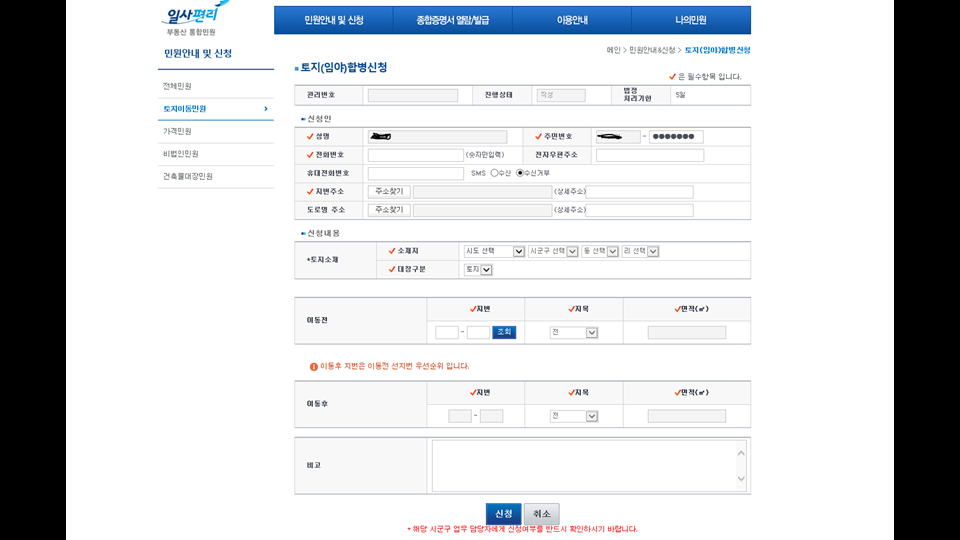Viewport: 960px width, 540px height.
Task: Click the arrow beside 토지이동민원
Action: pyautogui.click(x=266, y=109)
